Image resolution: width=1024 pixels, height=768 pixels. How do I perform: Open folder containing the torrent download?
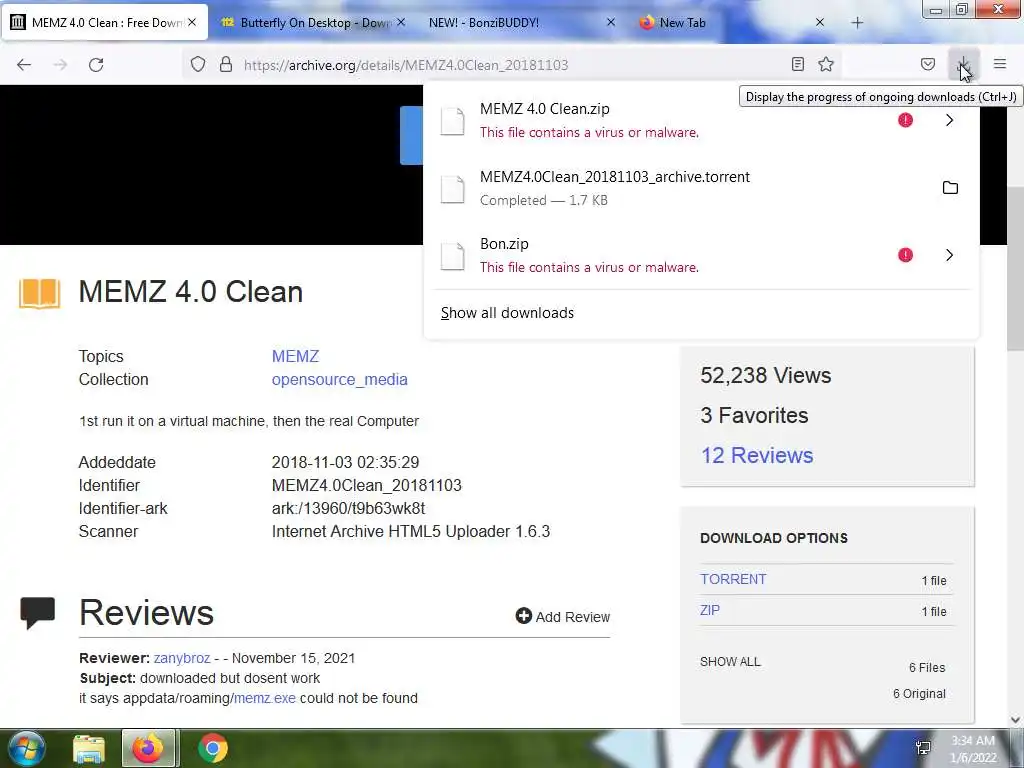click(x=950, y=188)
